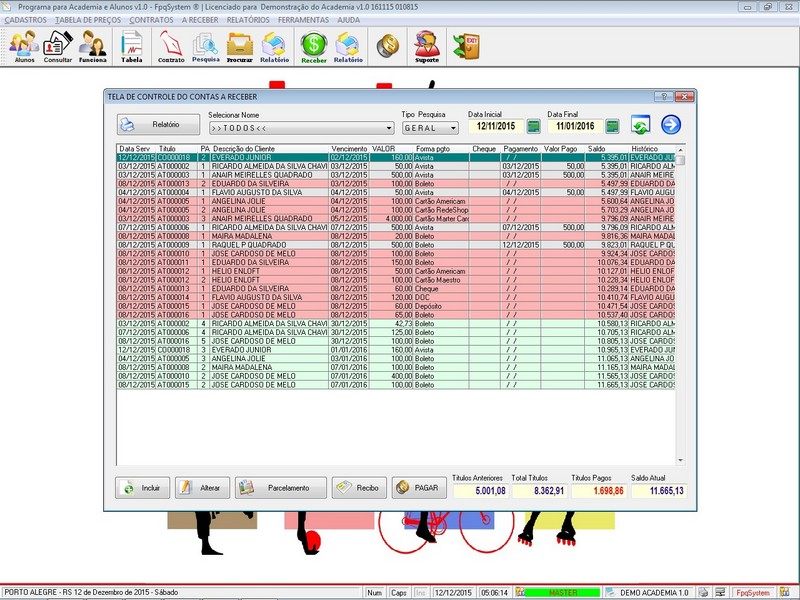
Task: Select EVERADO JUNIOR row due 01/01/2016
Action: tap(396, 350)
